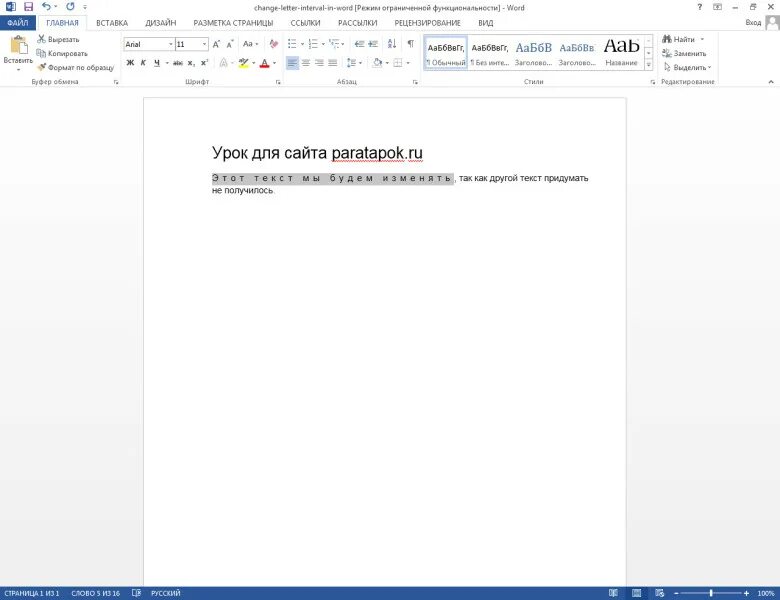Open font color dropdown arrow
780x600 pixels.
[x=275, y=63]
